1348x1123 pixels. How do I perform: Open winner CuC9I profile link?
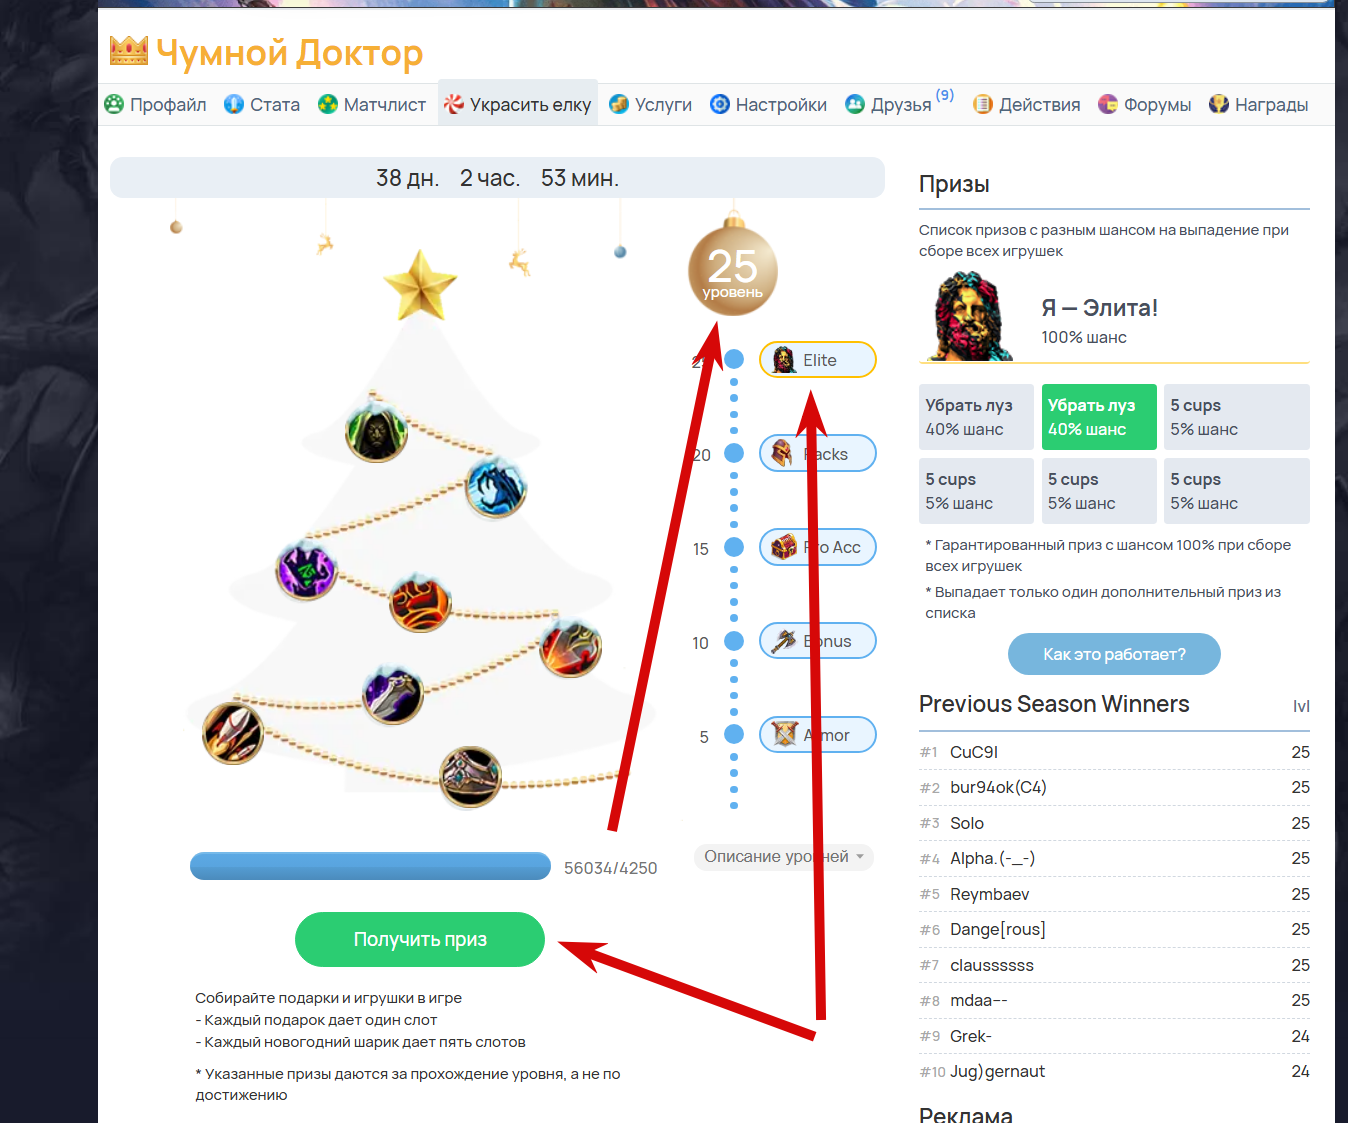point(974,752)
